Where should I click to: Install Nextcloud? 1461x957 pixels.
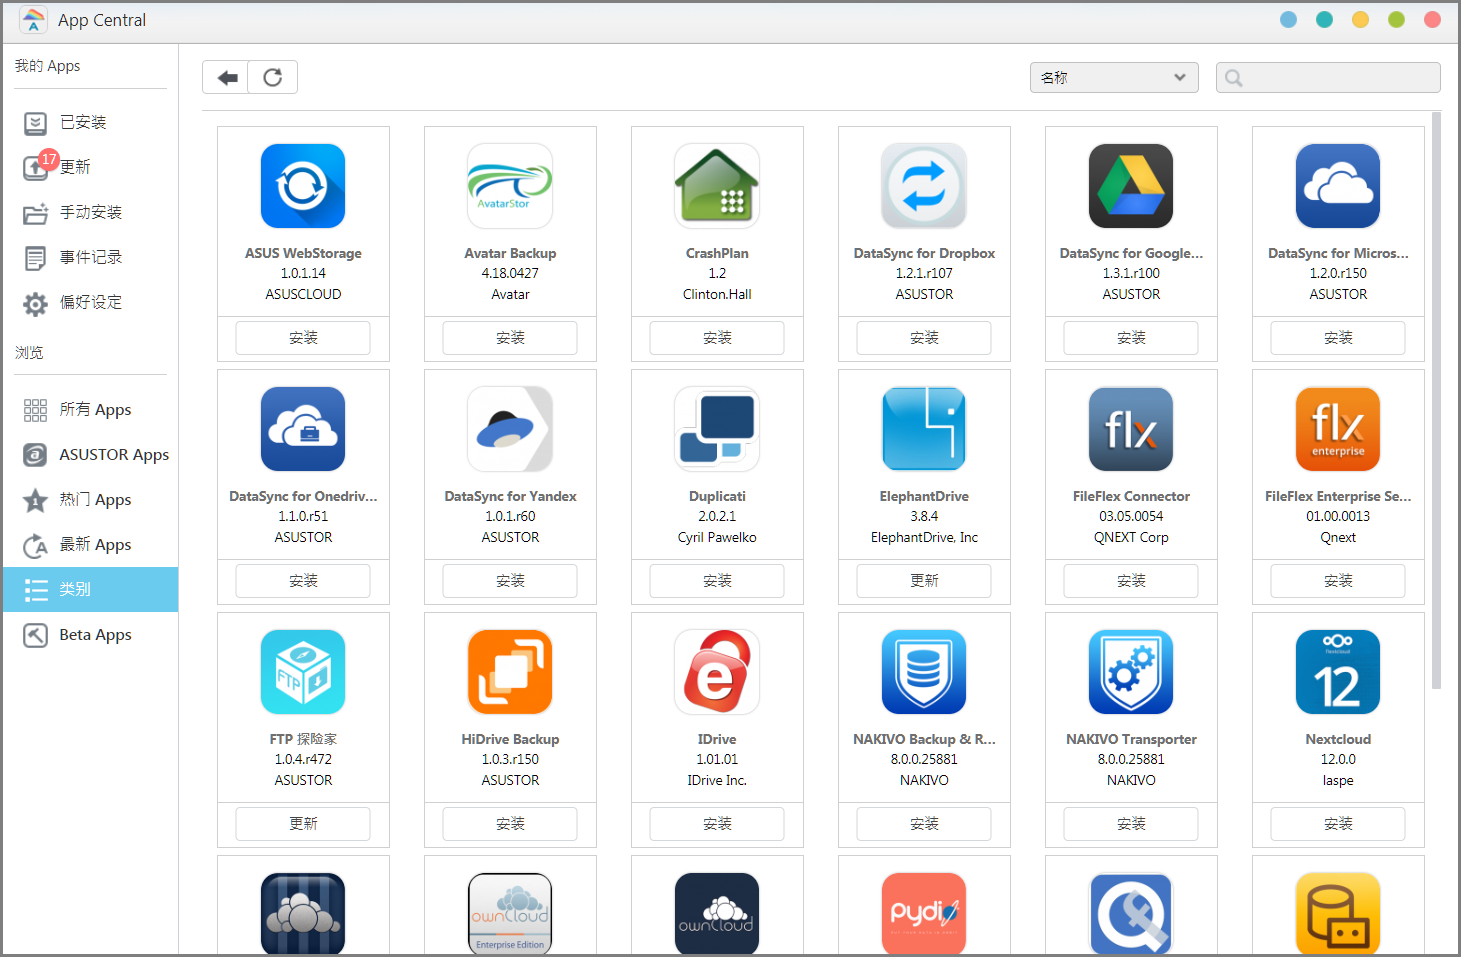pyautogui.click(x=1338, y=824)
